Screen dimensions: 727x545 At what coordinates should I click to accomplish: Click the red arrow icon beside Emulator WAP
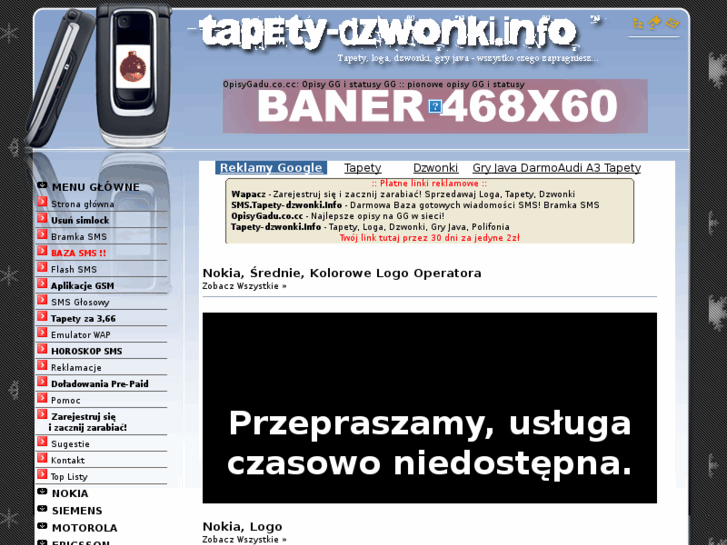click(x=42, y=333)
